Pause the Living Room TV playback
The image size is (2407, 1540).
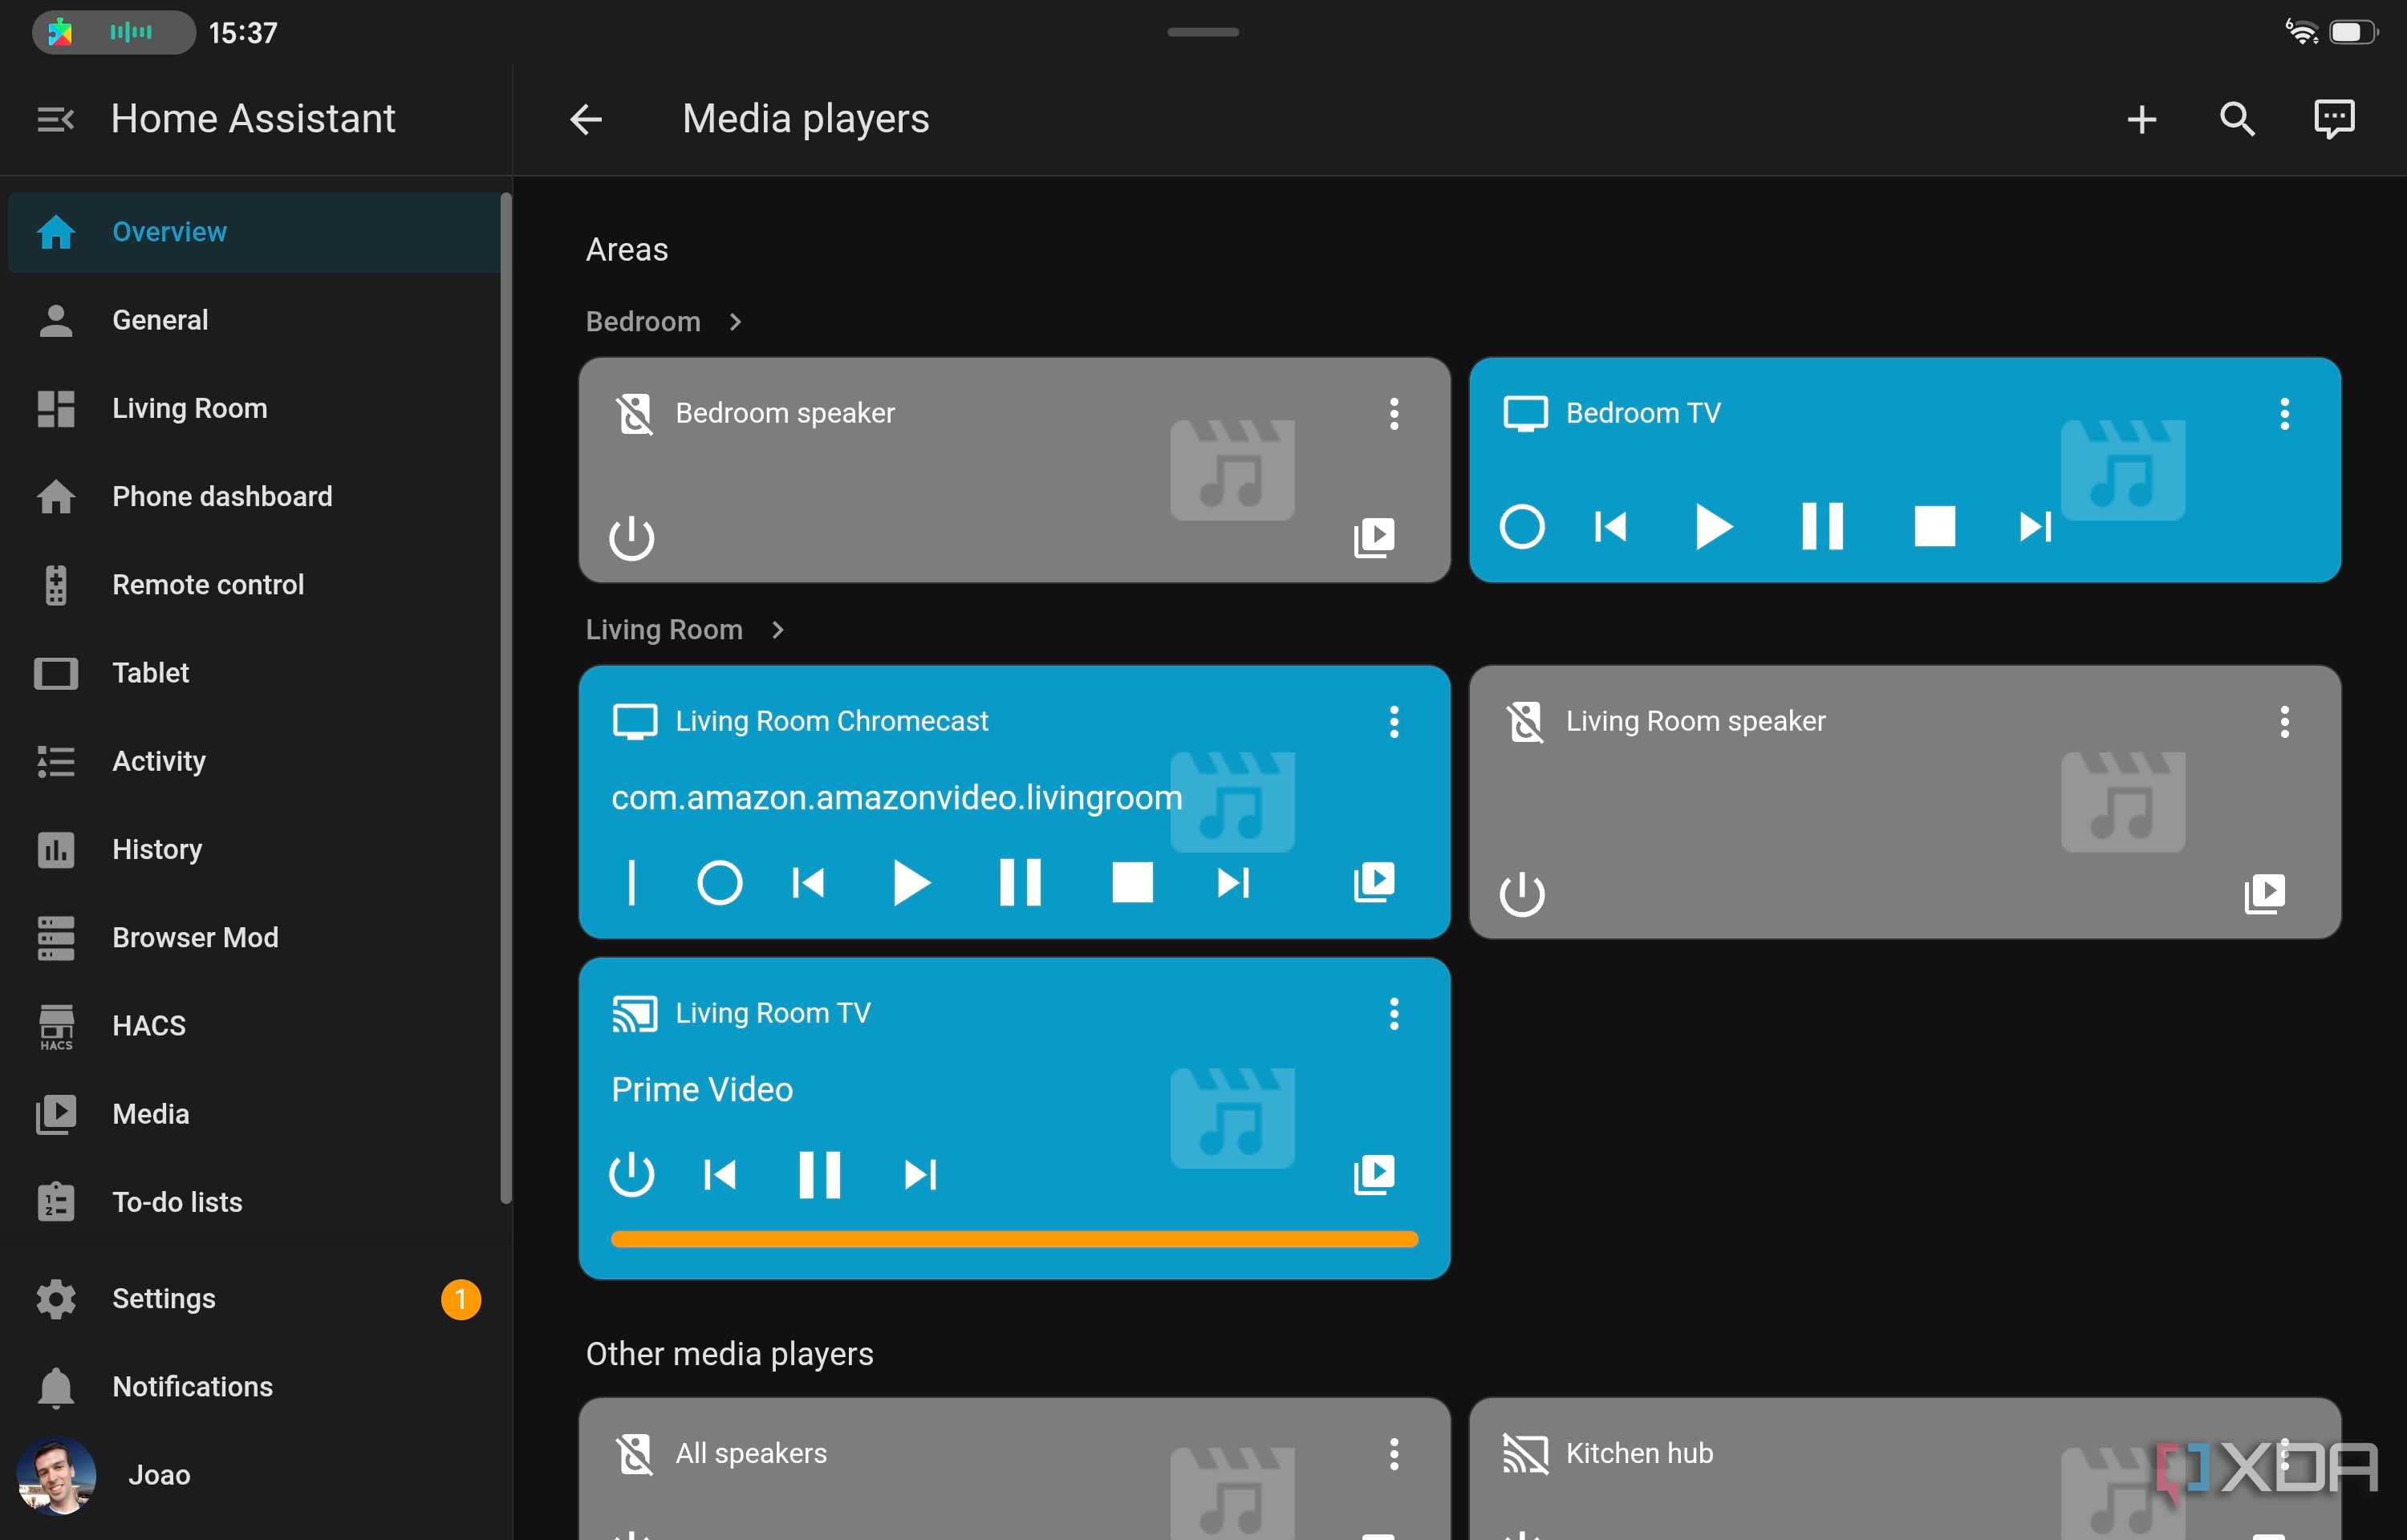point(819,1174)
